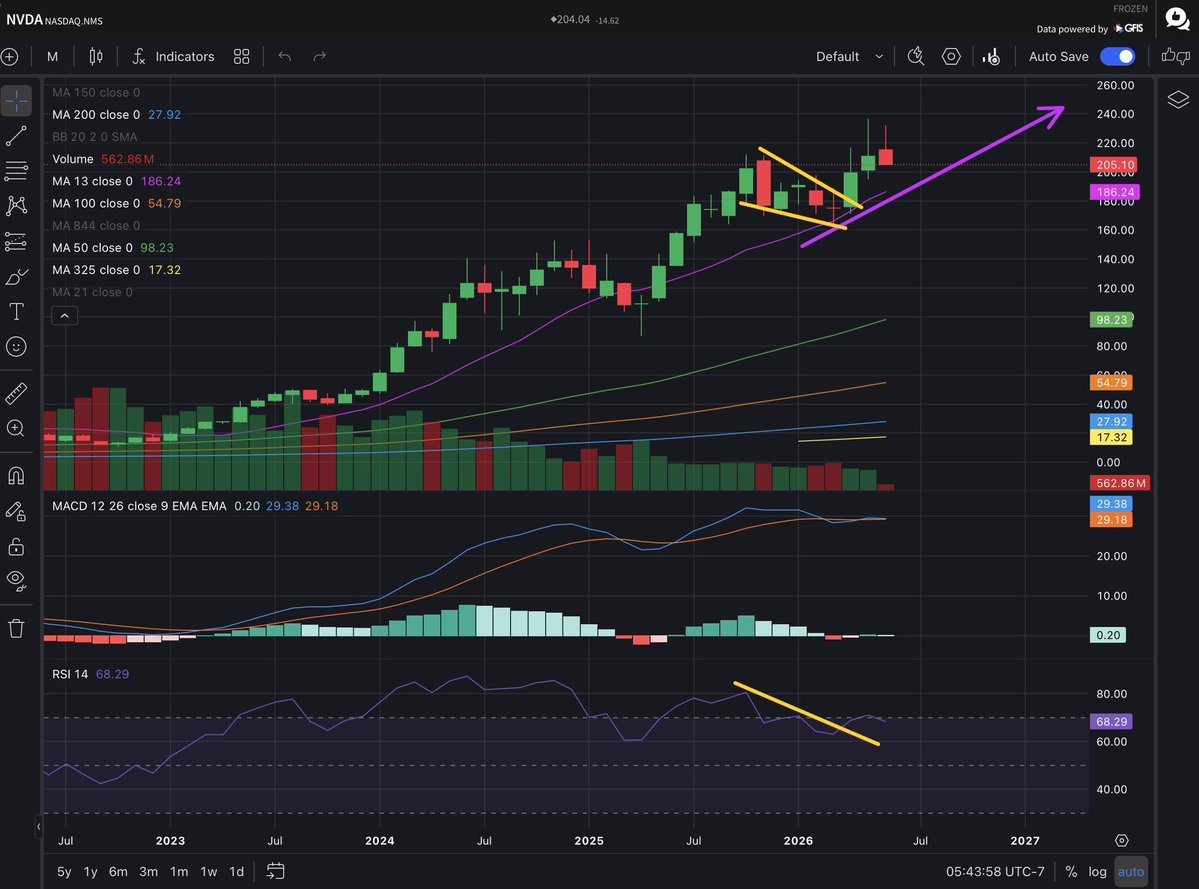This screenshot has width=1199, height=889.
Task: Select the horizontal lines Fibonacci tool
Action: tap(16, 170)
